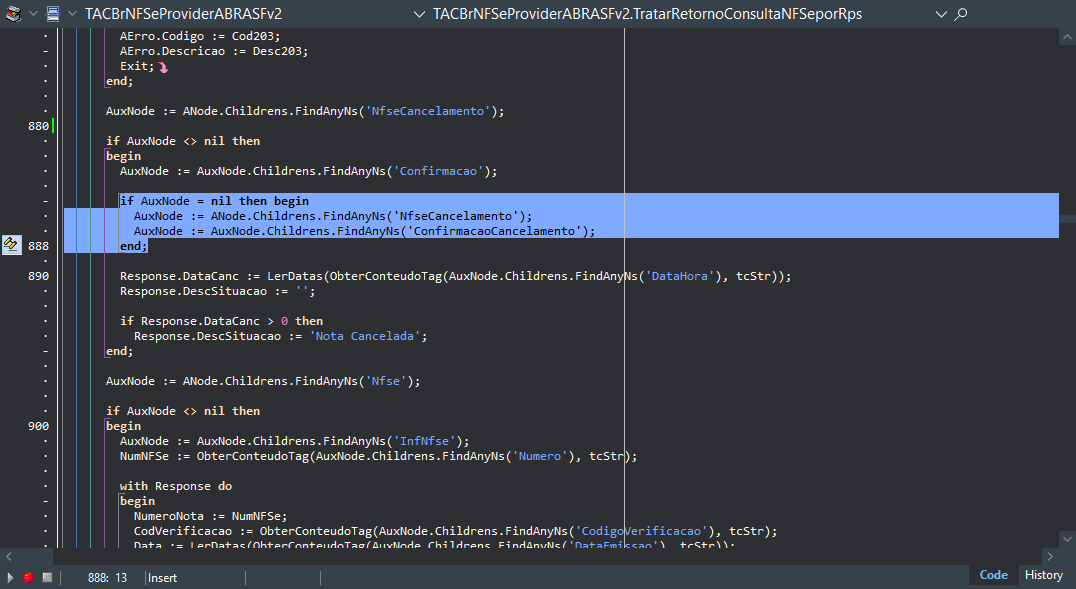
Task: Click the selected 'end;' on line 888
Action: 133,246
